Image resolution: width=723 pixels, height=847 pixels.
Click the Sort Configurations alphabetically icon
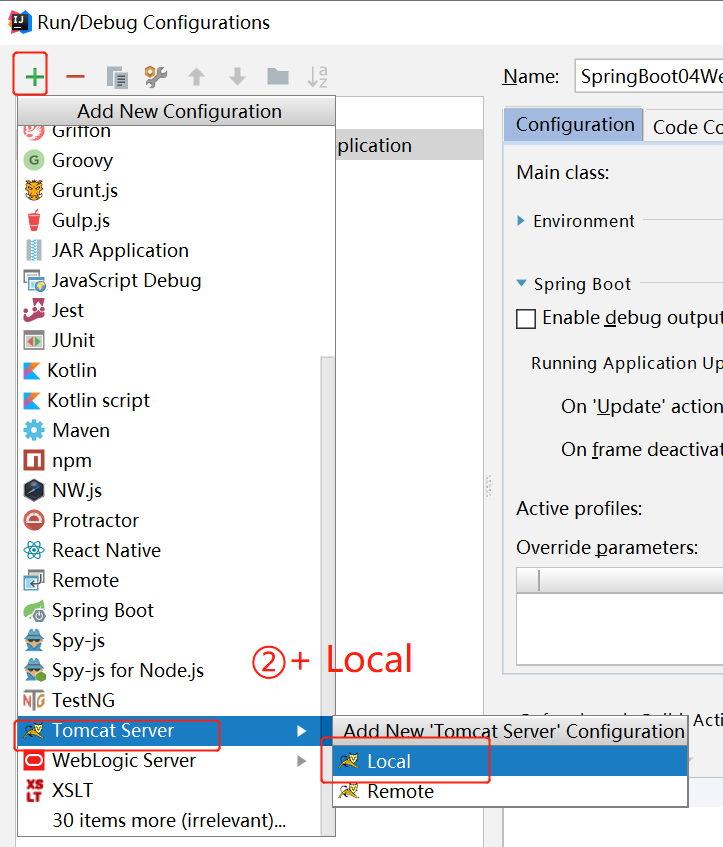click(x=318, y=77)
